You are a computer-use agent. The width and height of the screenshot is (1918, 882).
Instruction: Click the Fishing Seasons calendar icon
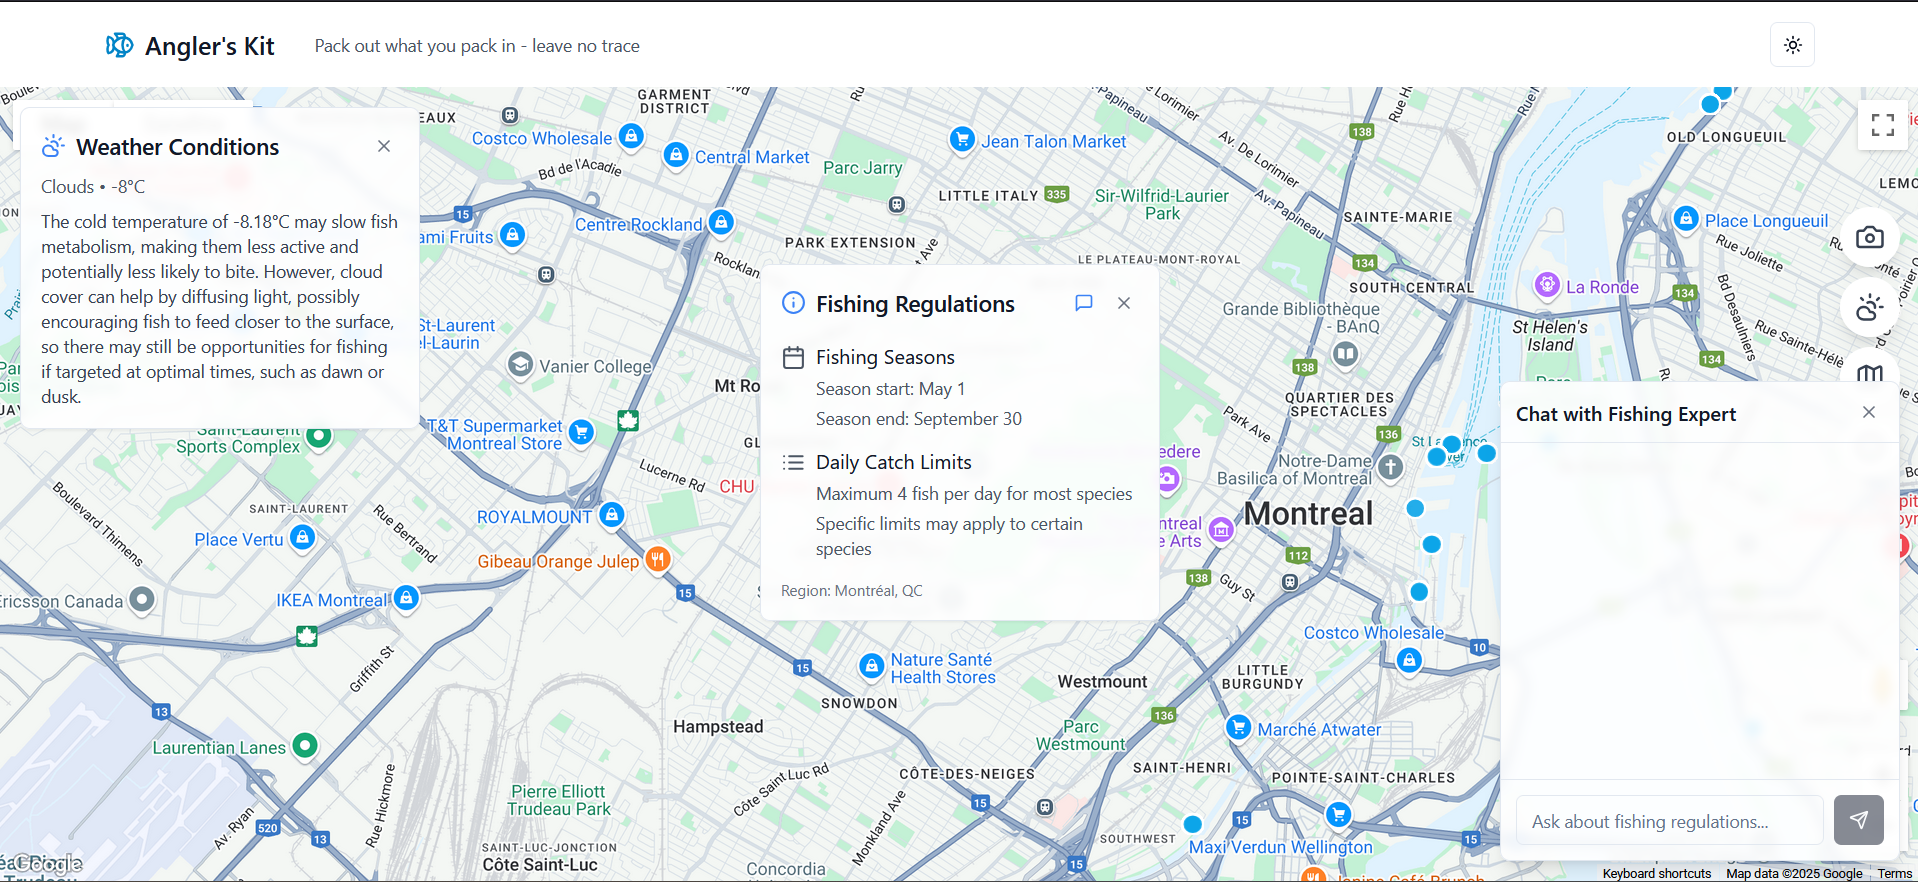[793, 357]
